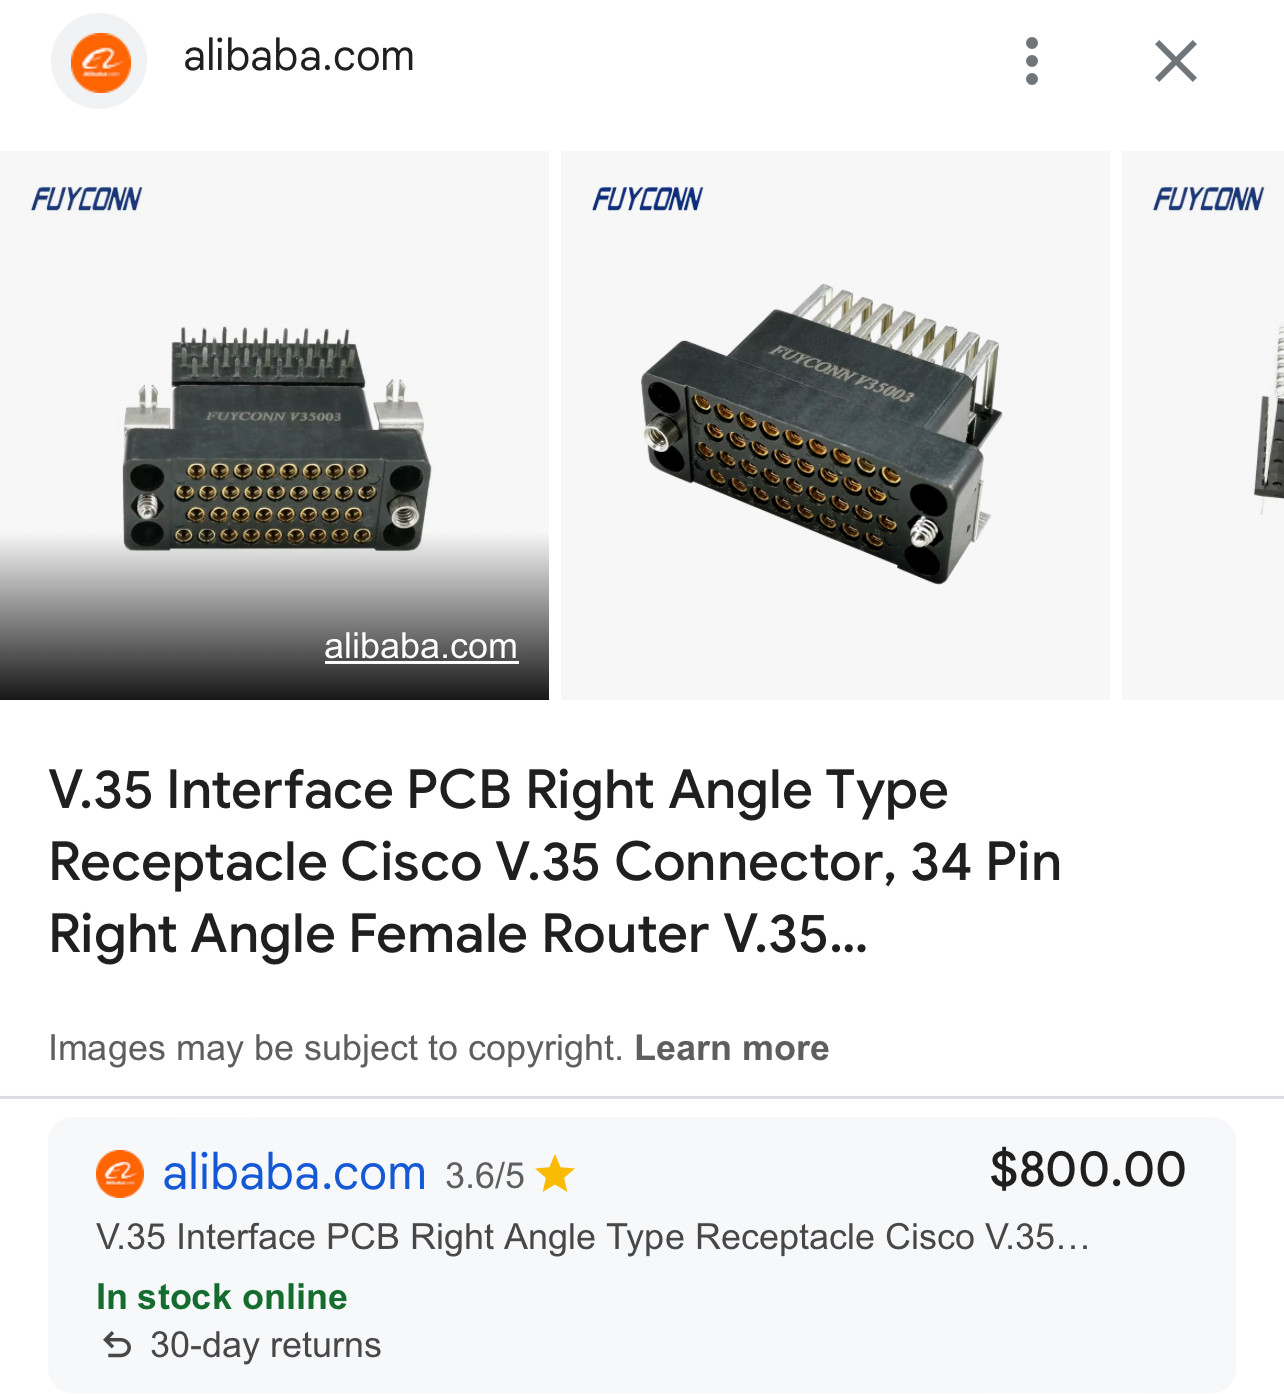Viewport: 1284px width, 1394px height.
Task: Click the 3.6/5 seller rating
Action: tap(484, 1176)
